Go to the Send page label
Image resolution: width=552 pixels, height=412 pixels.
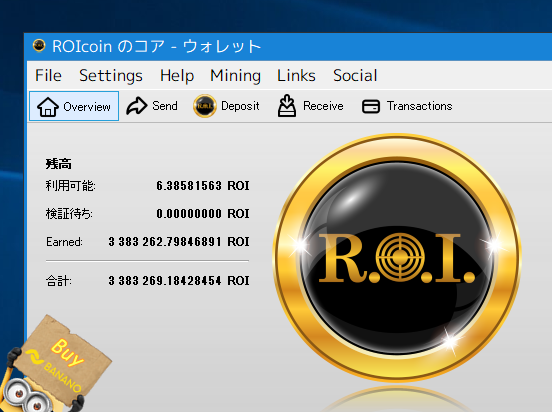pyautogui.click(x=165, y=106)
